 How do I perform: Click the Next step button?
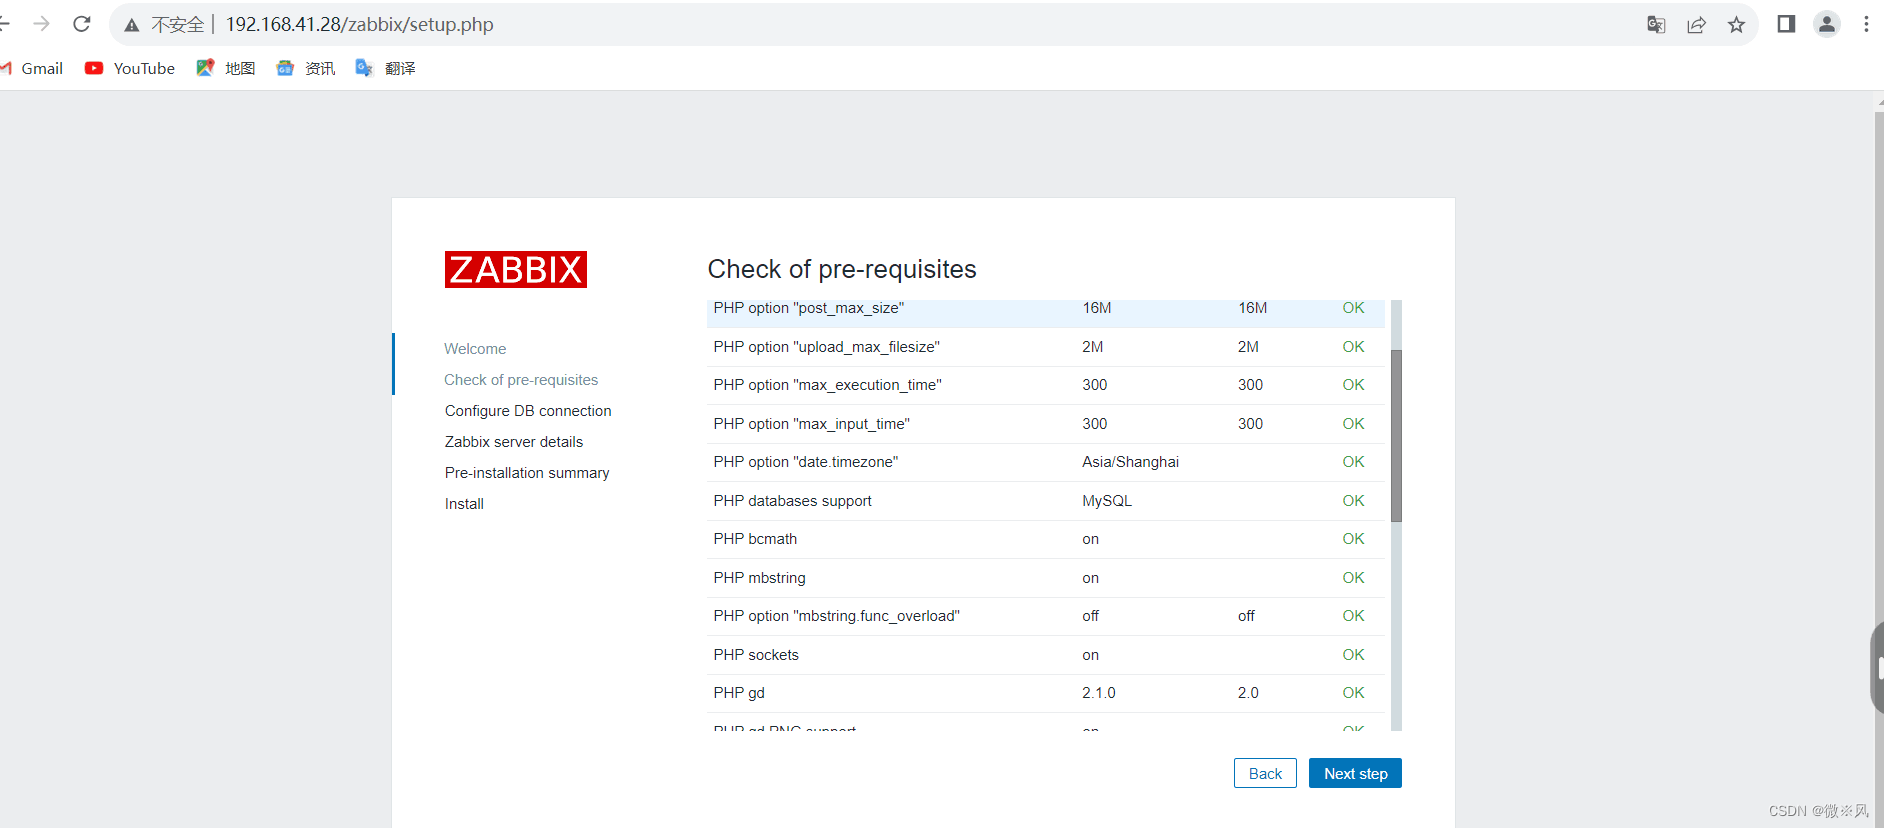pyautogui.click(x=1355, y=773)
